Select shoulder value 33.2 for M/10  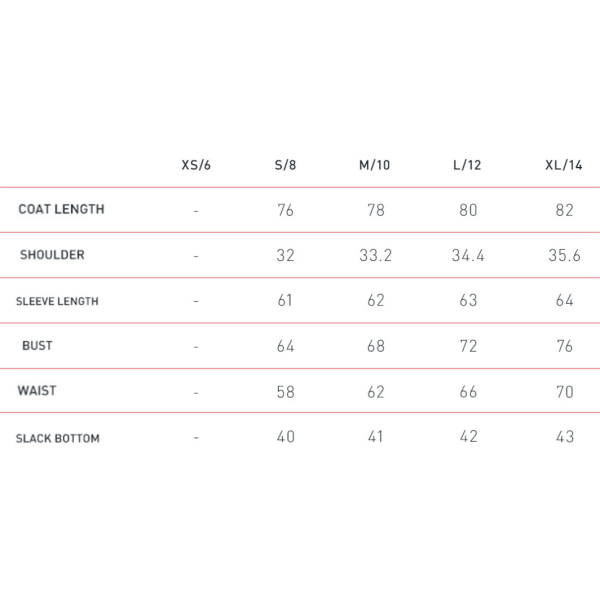pos(376,255)
